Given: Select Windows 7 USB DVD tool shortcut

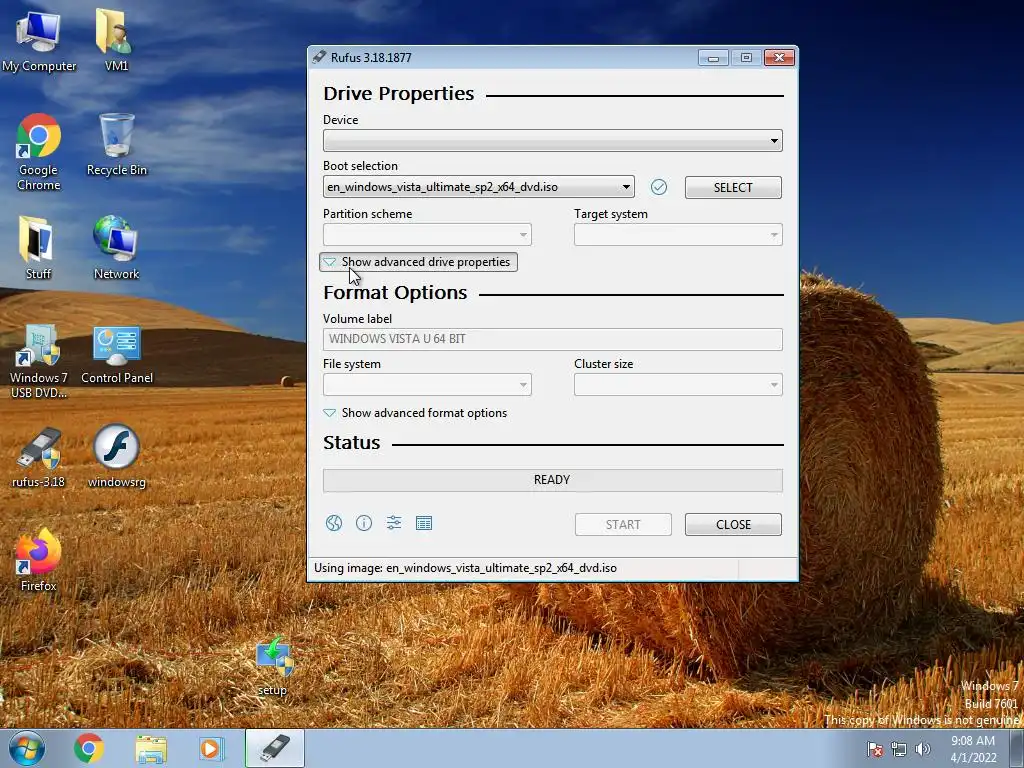Looking at the screenshot, I should (x=39, y=361).
